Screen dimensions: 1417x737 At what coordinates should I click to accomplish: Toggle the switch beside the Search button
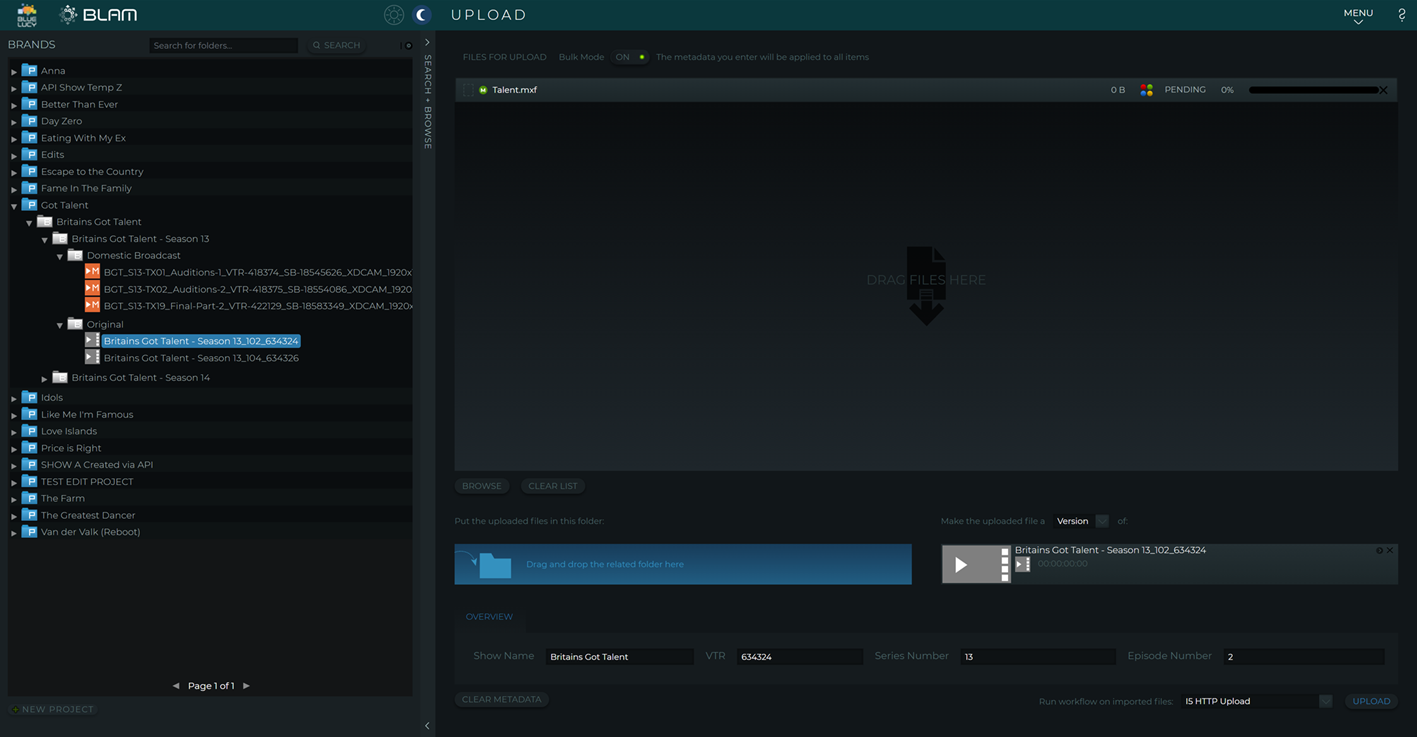pos(406,45)
